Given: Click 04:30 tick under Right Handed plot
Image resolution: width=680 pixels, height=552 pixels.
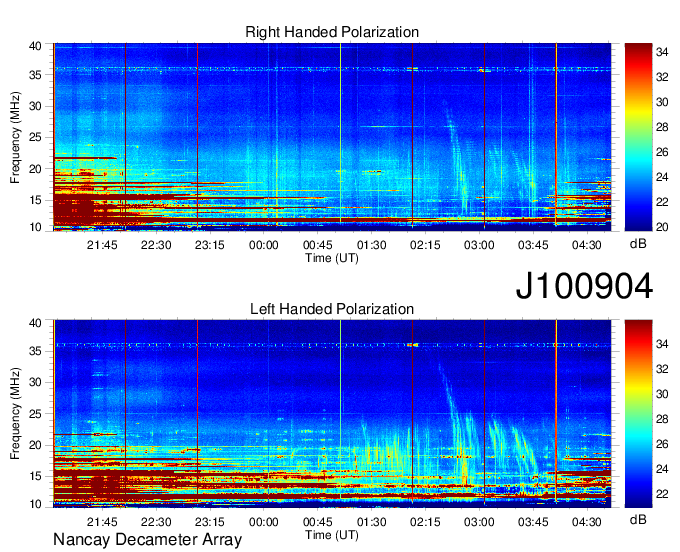Looking at the screenshot, I should click(587, 245).
